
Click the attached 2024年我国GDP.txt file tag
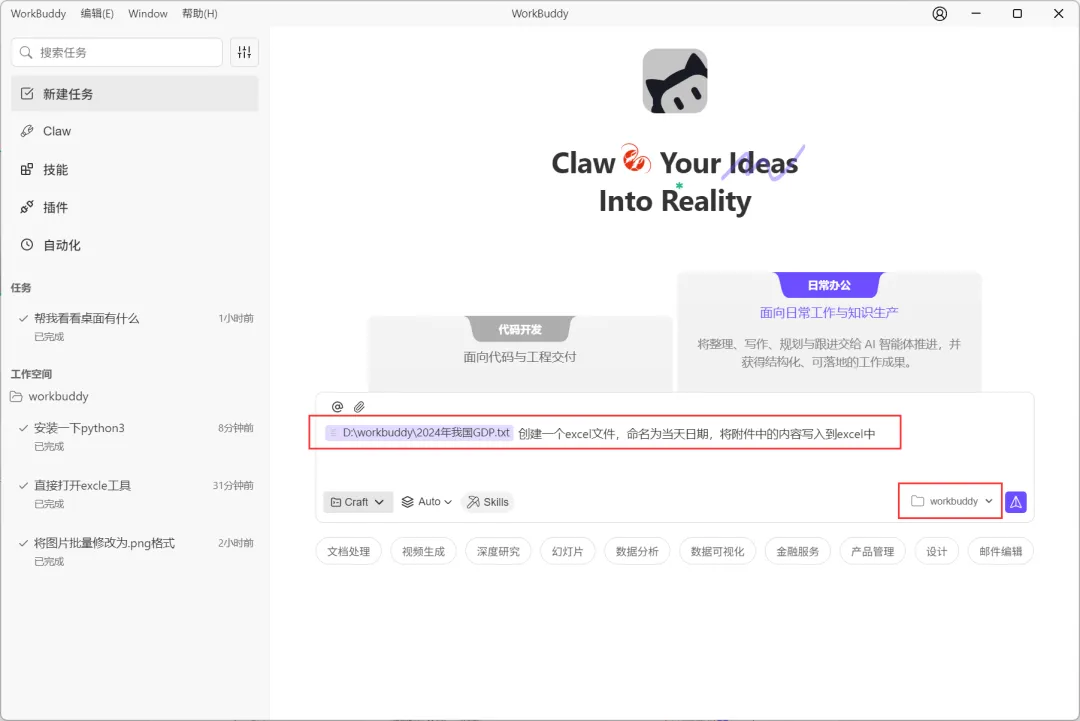[x=419, y=433]
